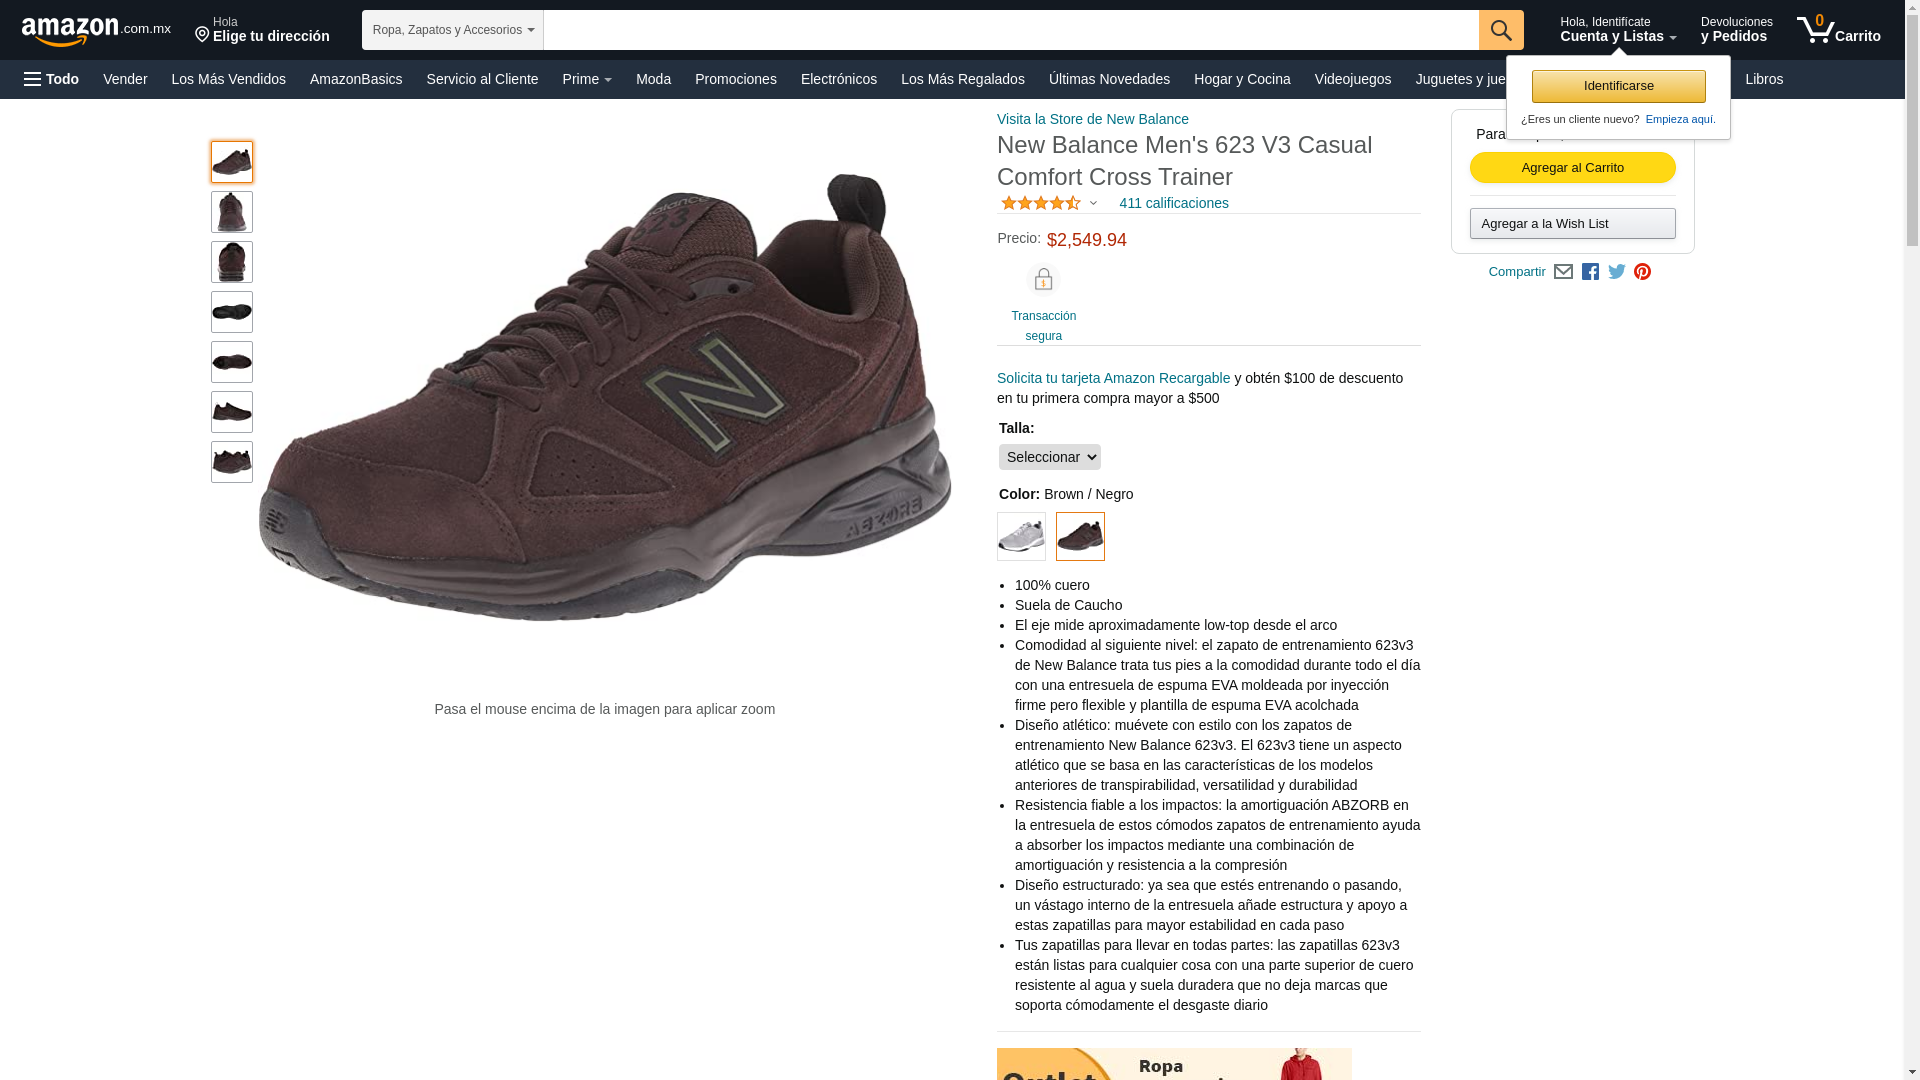
Task: Open the 411 calificaciones link
Action: 1174,203
